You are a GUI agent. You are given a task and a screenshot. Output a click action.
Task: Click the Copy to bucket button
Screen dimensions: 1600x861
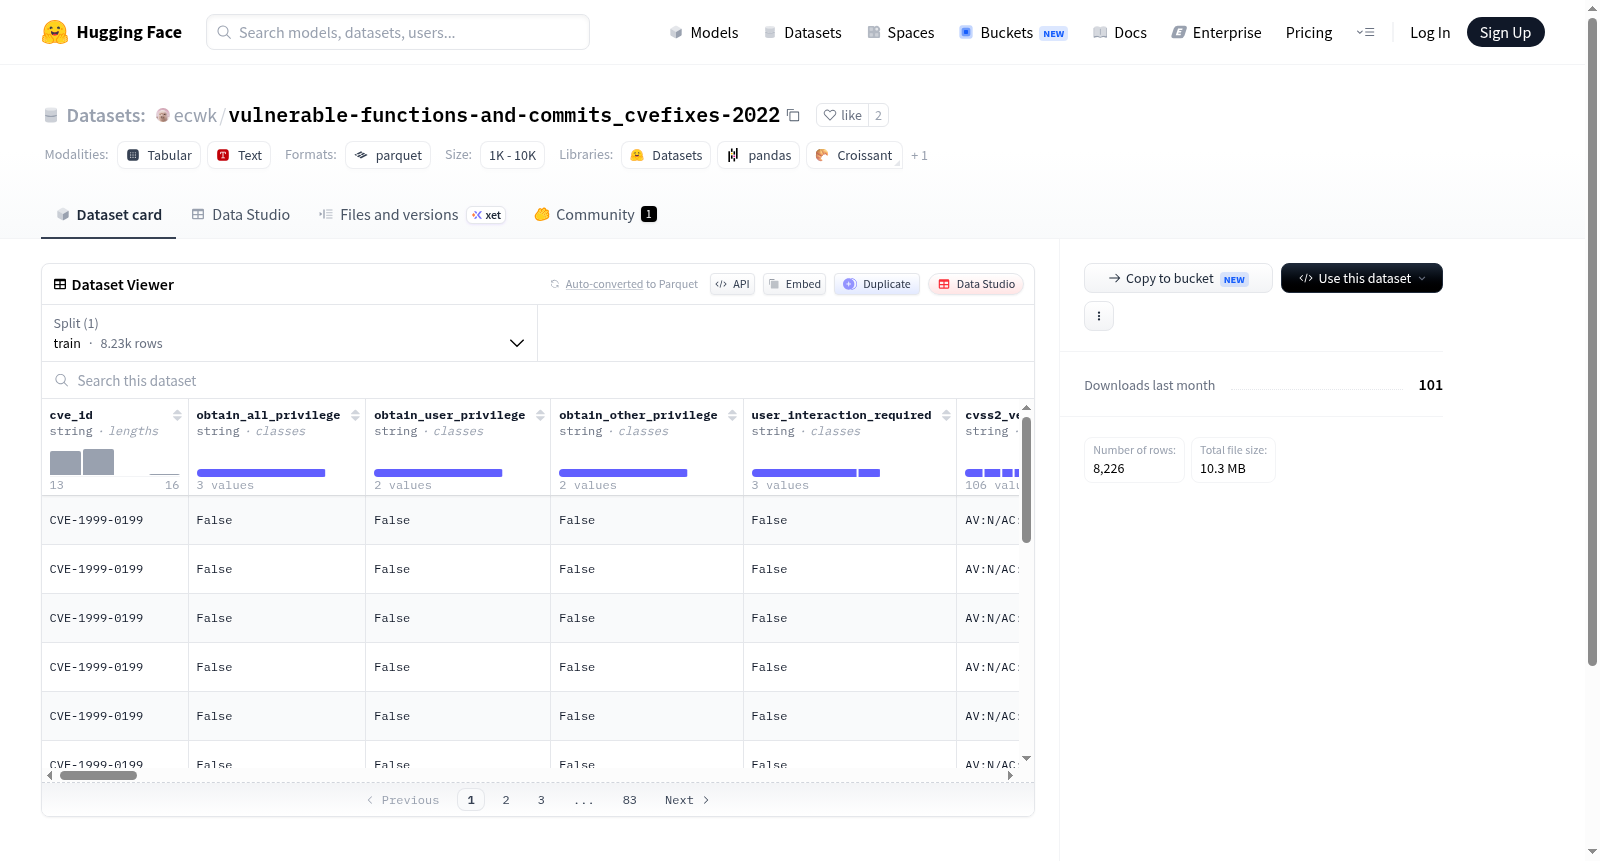click(x=1178, y=278)
